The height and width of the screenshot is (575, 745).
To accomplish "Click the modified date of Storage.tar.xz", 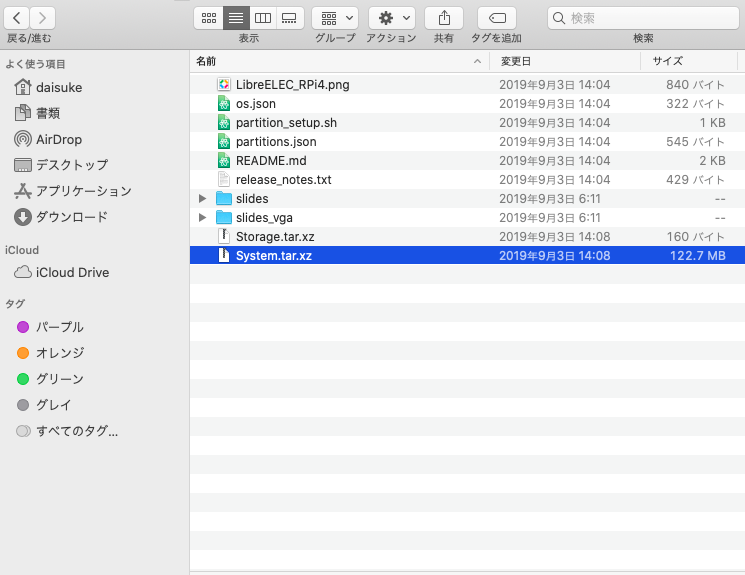I will (x=554, y=237).
